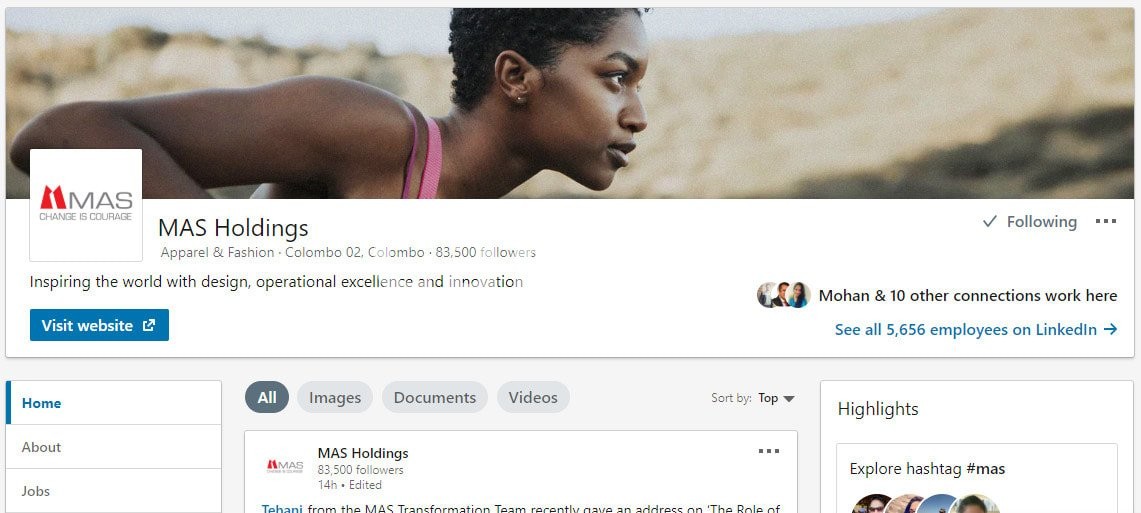Click the Tehani name link in post

(x=282, y=508)
